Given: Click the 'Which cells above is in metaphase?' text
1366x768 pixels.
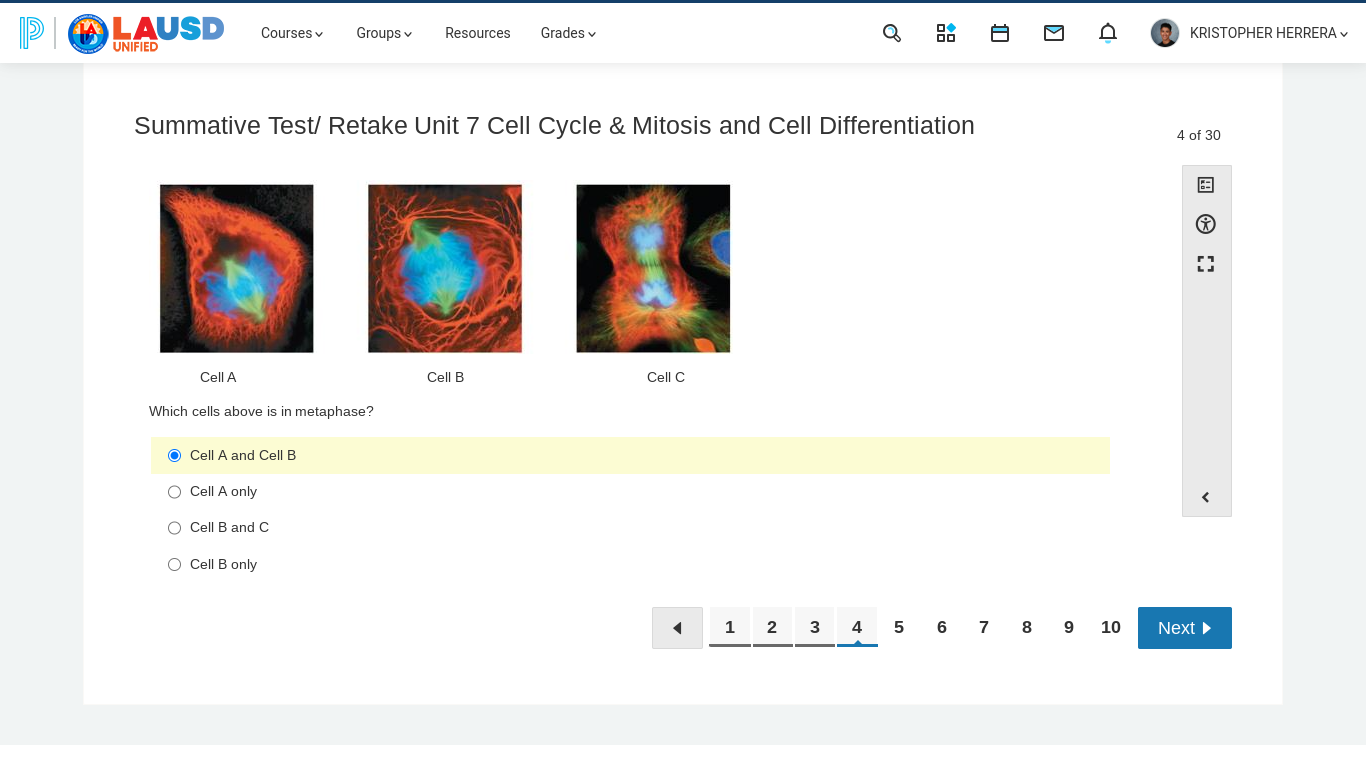Looking at the screenshot, I should 261,411.
